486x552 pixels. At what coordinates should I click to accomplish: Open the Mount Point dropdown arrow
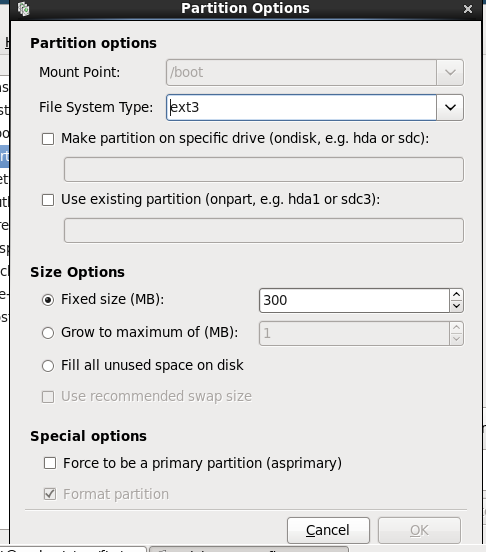pyautogui.click(x=450, y=73)
